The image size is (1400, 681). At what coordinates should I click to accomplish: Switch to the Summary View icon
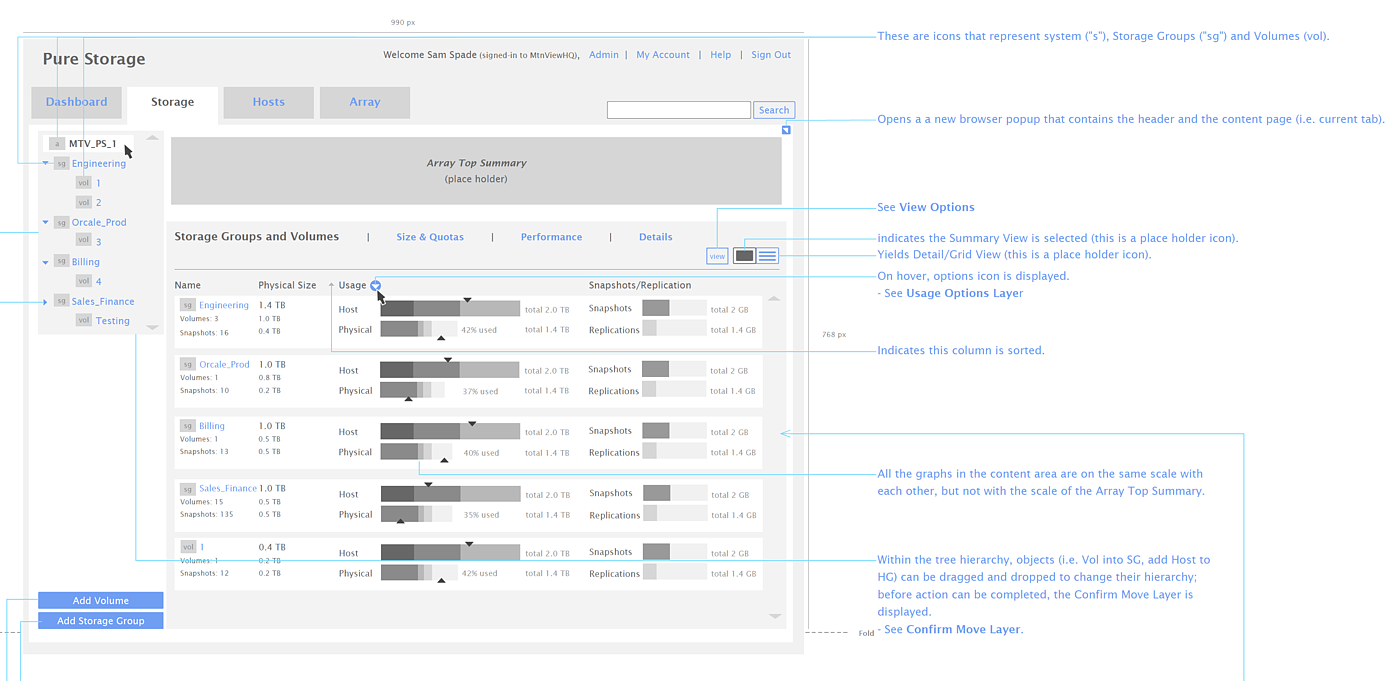coord(744,256)
